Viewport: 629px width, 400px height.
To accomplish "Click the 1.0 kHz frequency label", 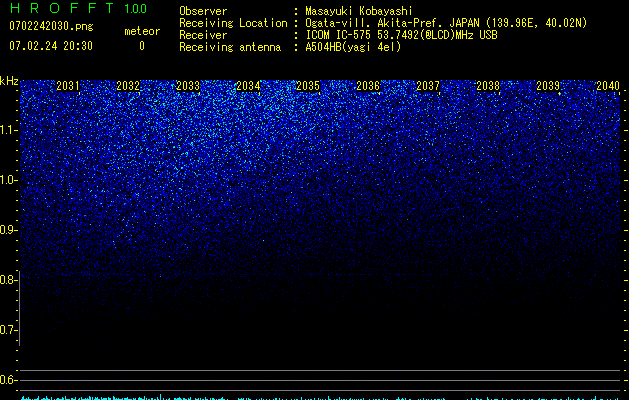I will pos(9,180).
